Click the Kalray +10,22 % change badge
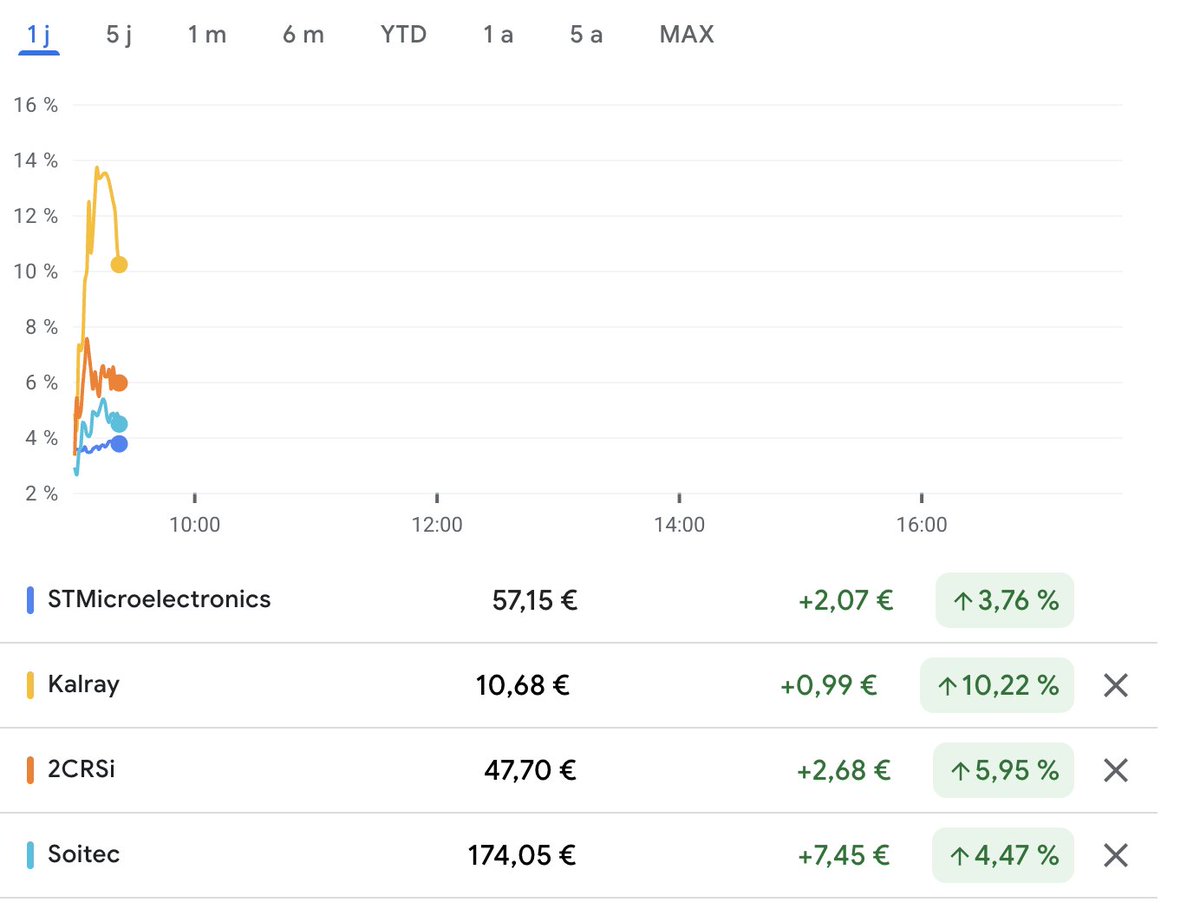1200x909 pixels. (x=997, y=685)
